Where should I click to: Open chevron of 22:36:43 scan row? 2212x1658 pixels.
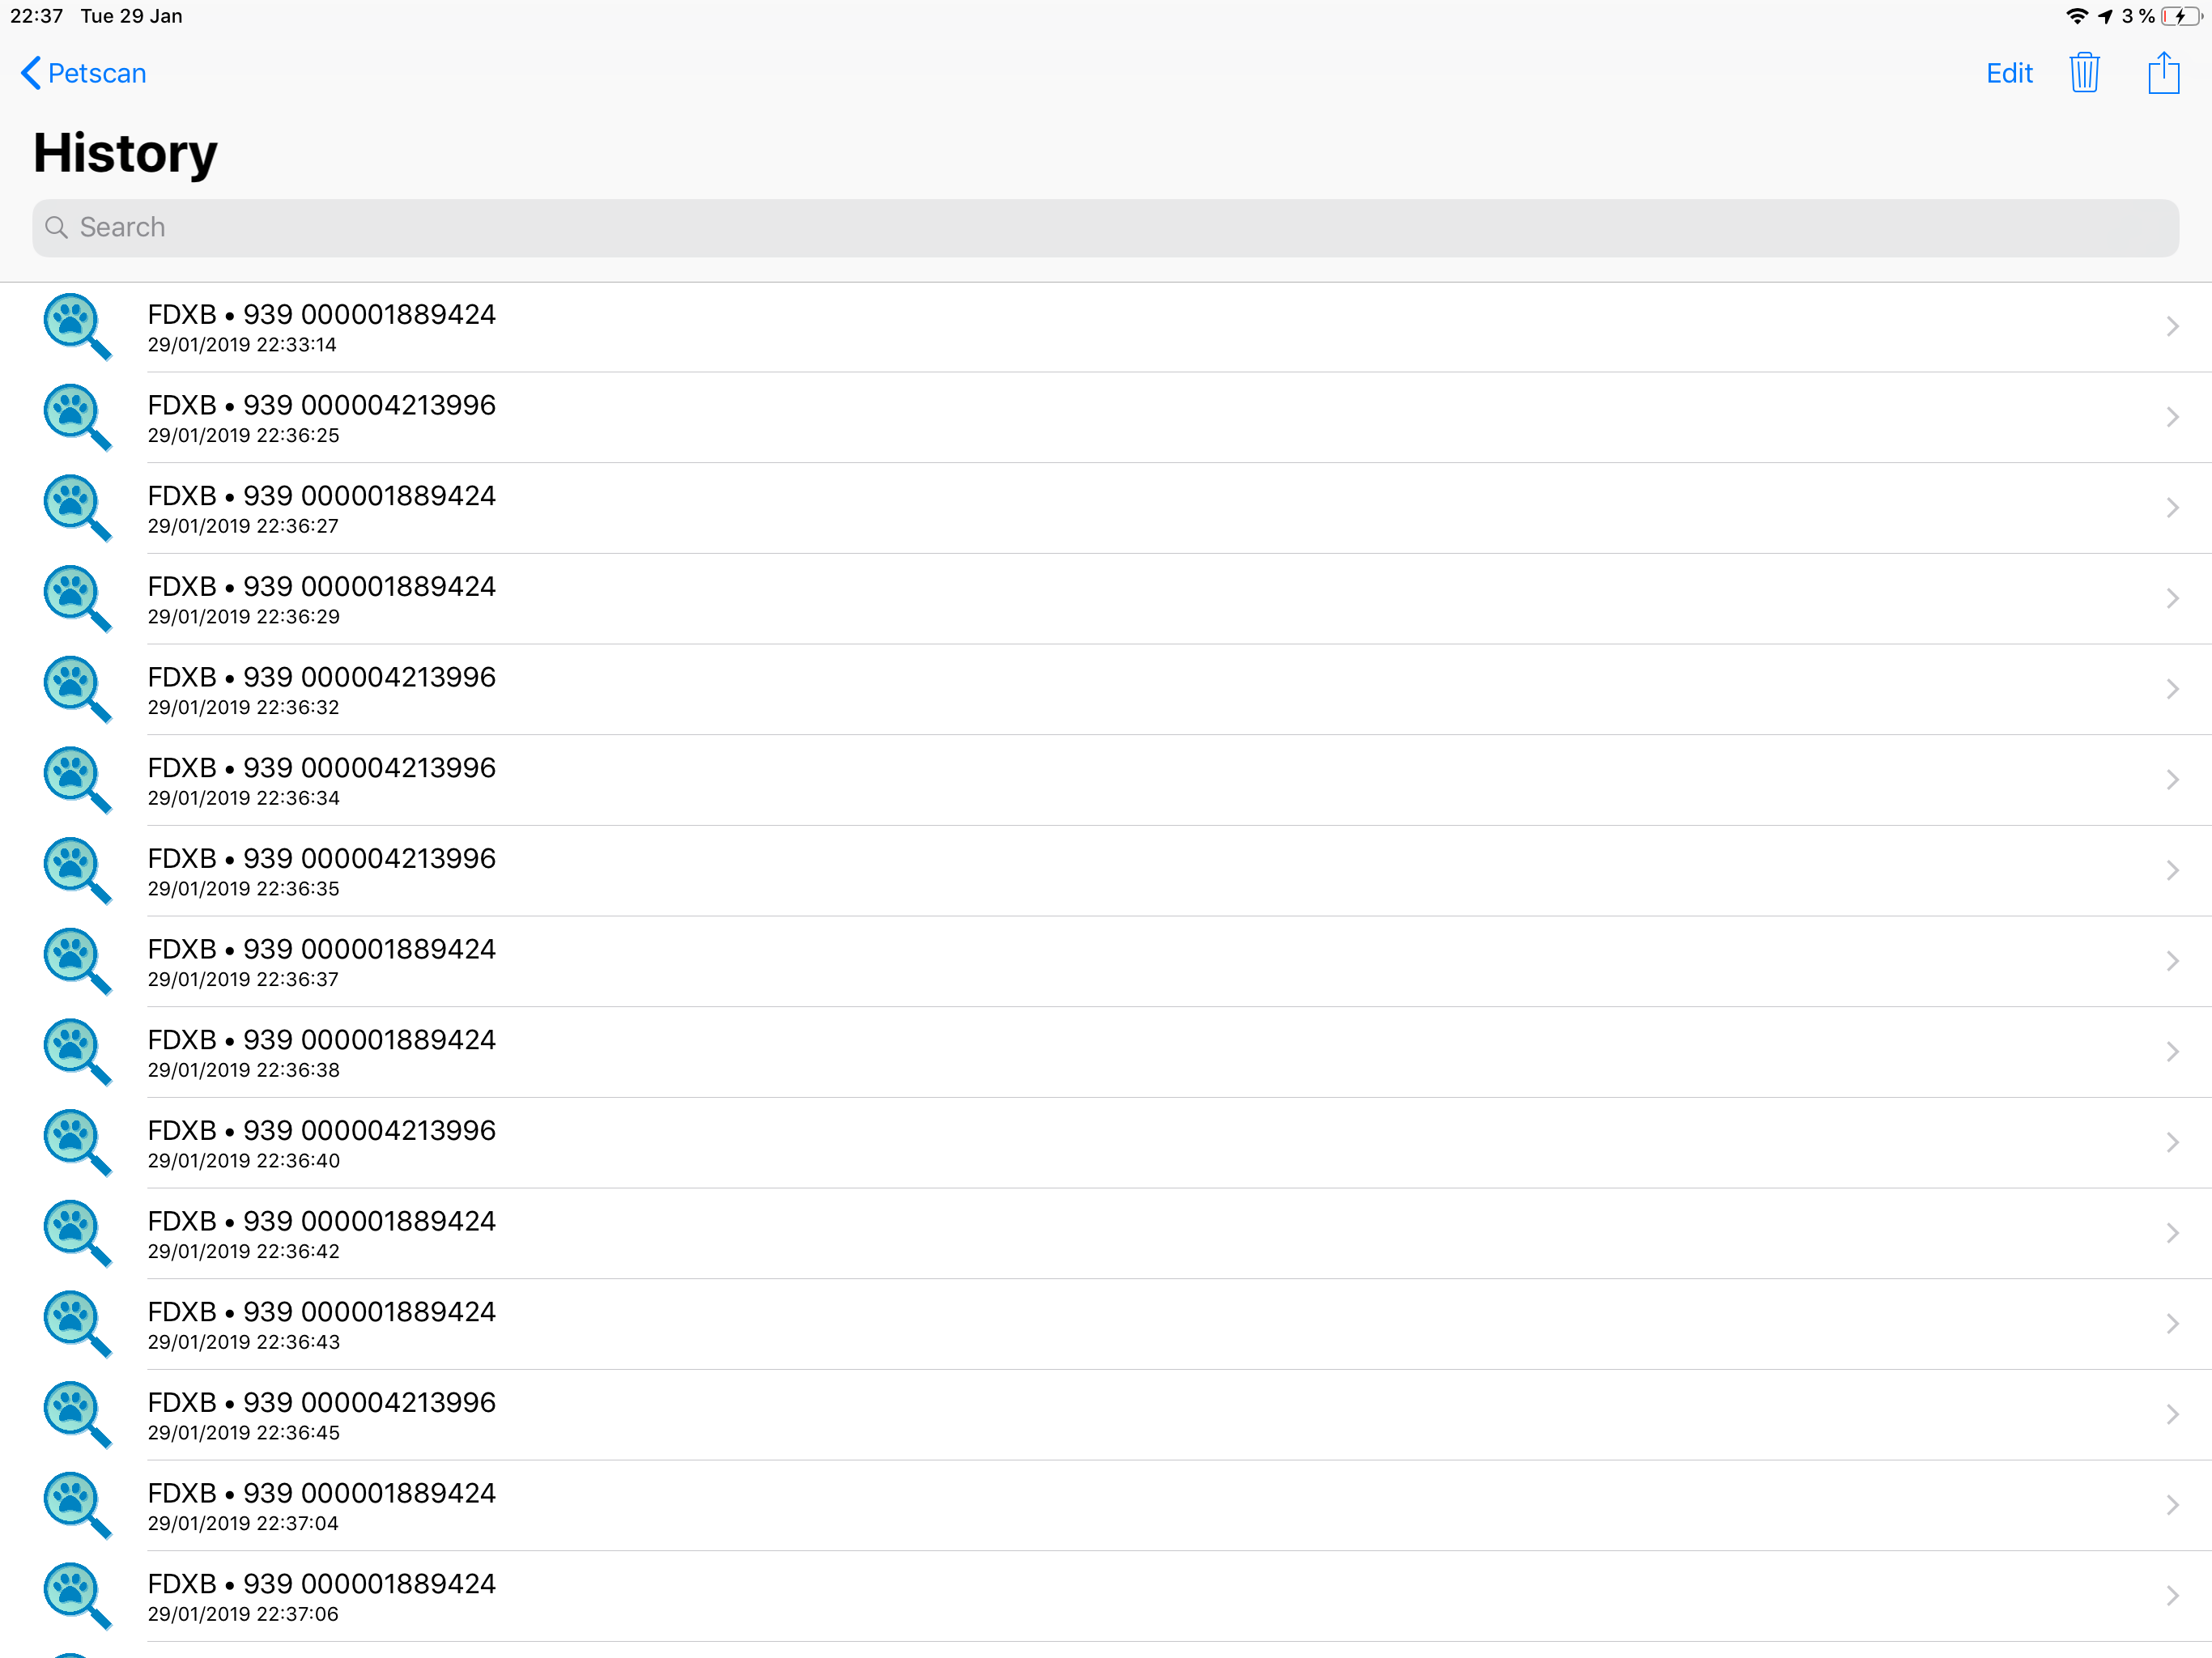click(x=2172, y=1324)
